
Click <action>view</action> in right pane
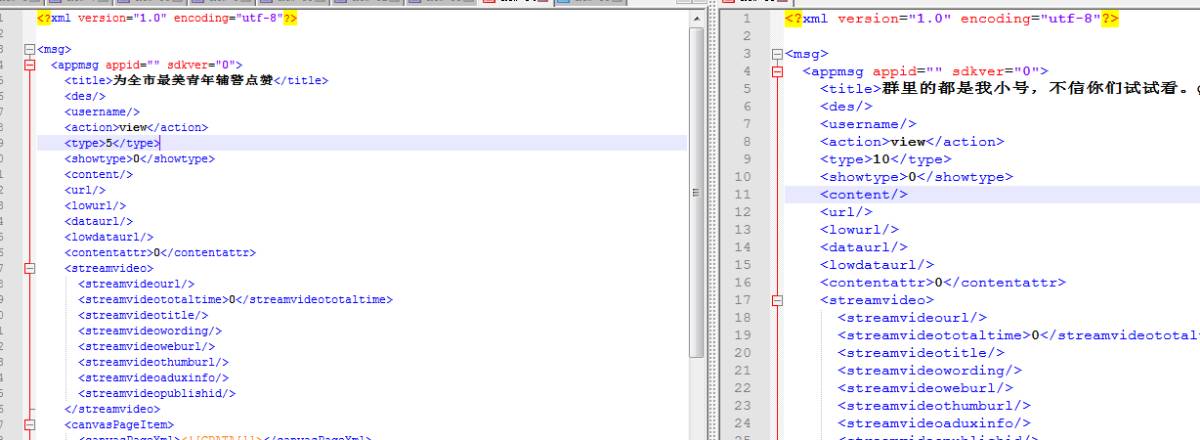(x=912, y=141)
